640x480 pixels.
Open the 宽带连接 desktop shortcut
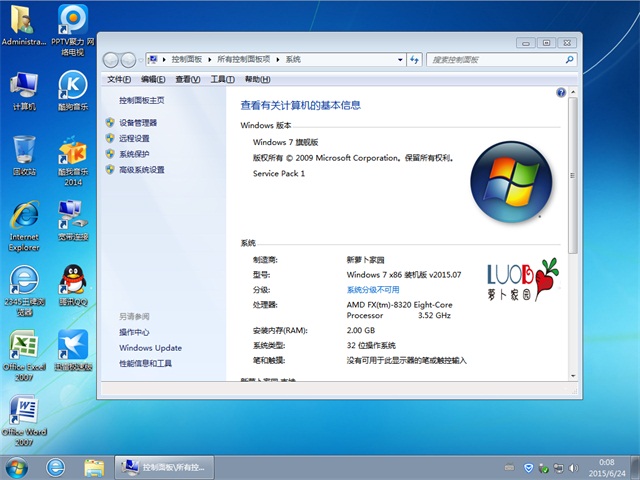pyautogui.click(x=73, y=220)
